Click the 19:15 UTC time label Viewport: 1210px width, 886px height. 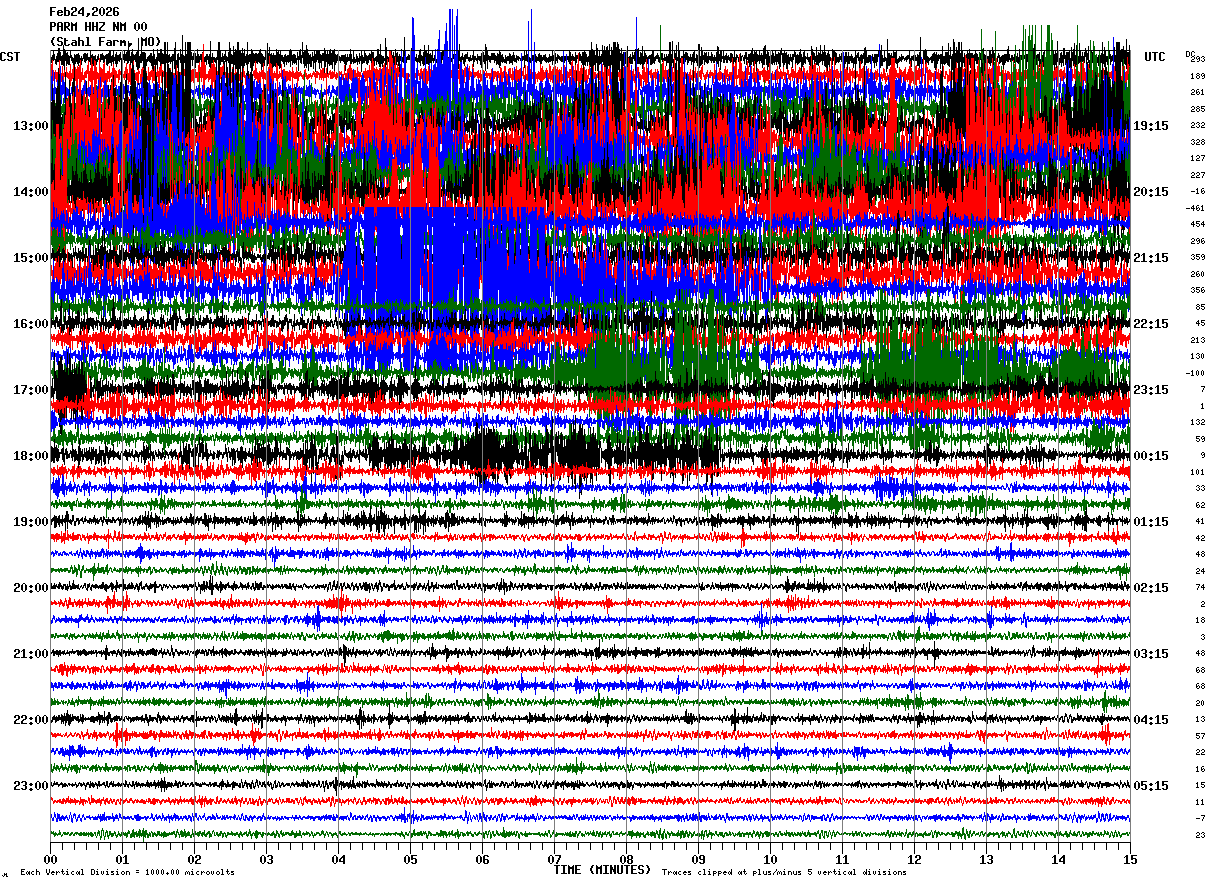[x=1151, y=126]
